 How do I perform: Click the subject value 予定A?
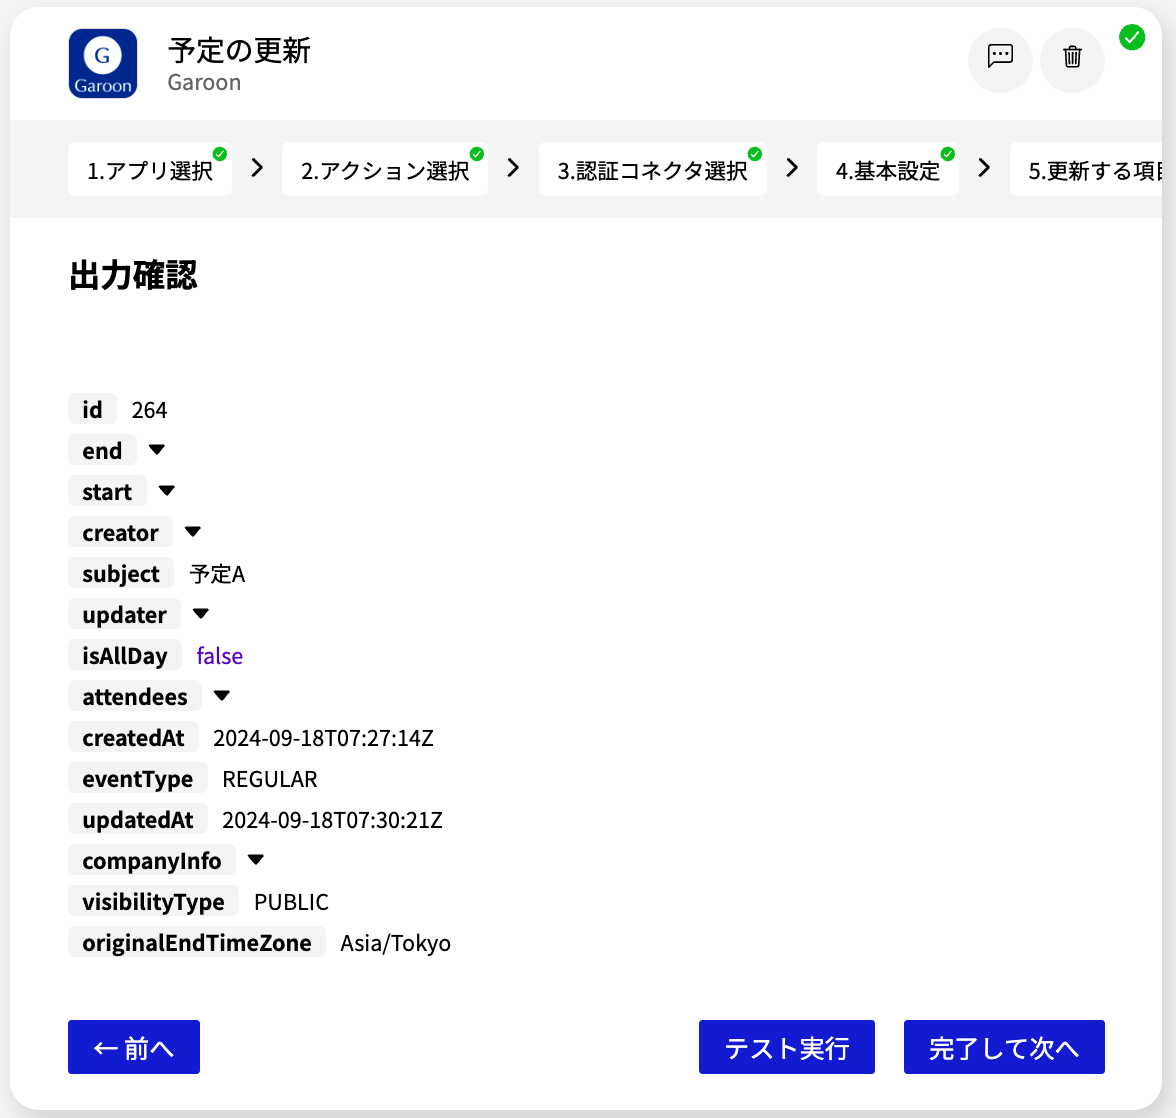(x=217, y=574)
